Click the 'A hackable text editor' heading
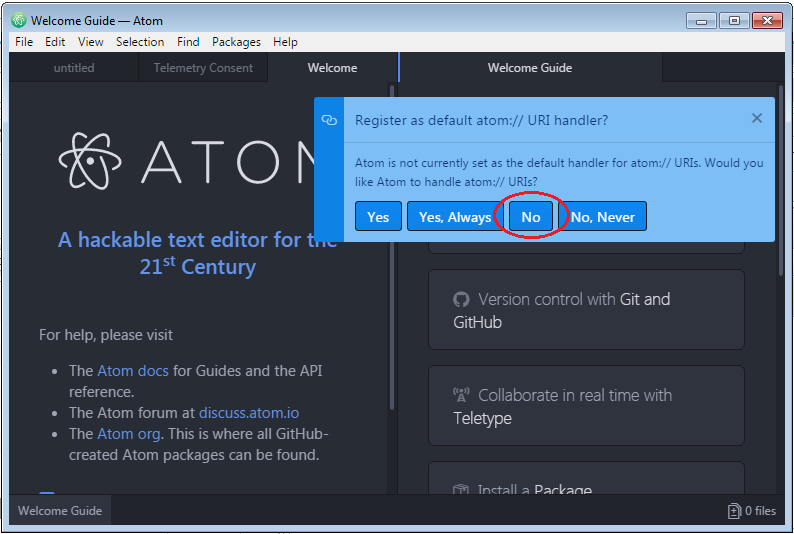 197,253
